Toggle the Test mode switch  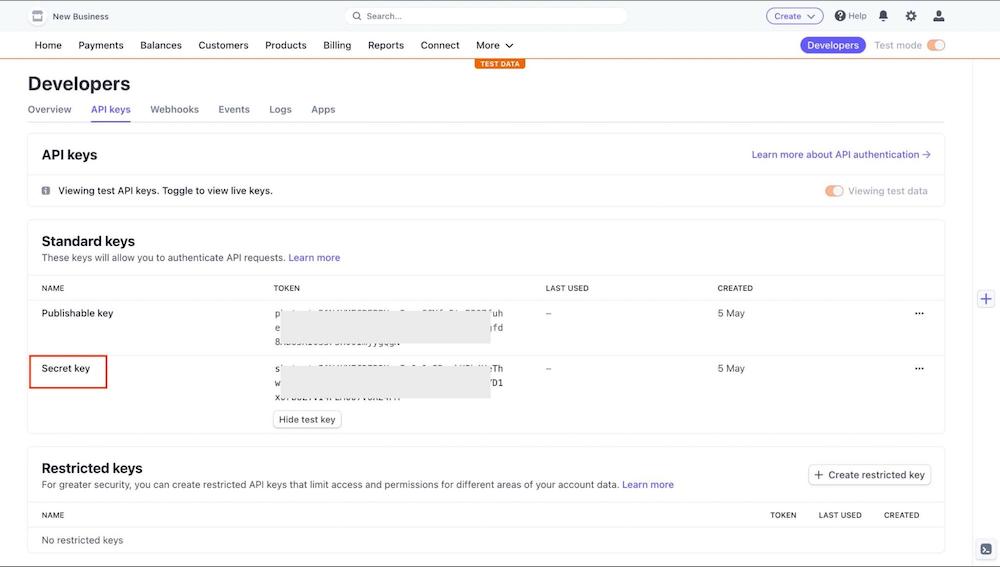coord(935,45)
